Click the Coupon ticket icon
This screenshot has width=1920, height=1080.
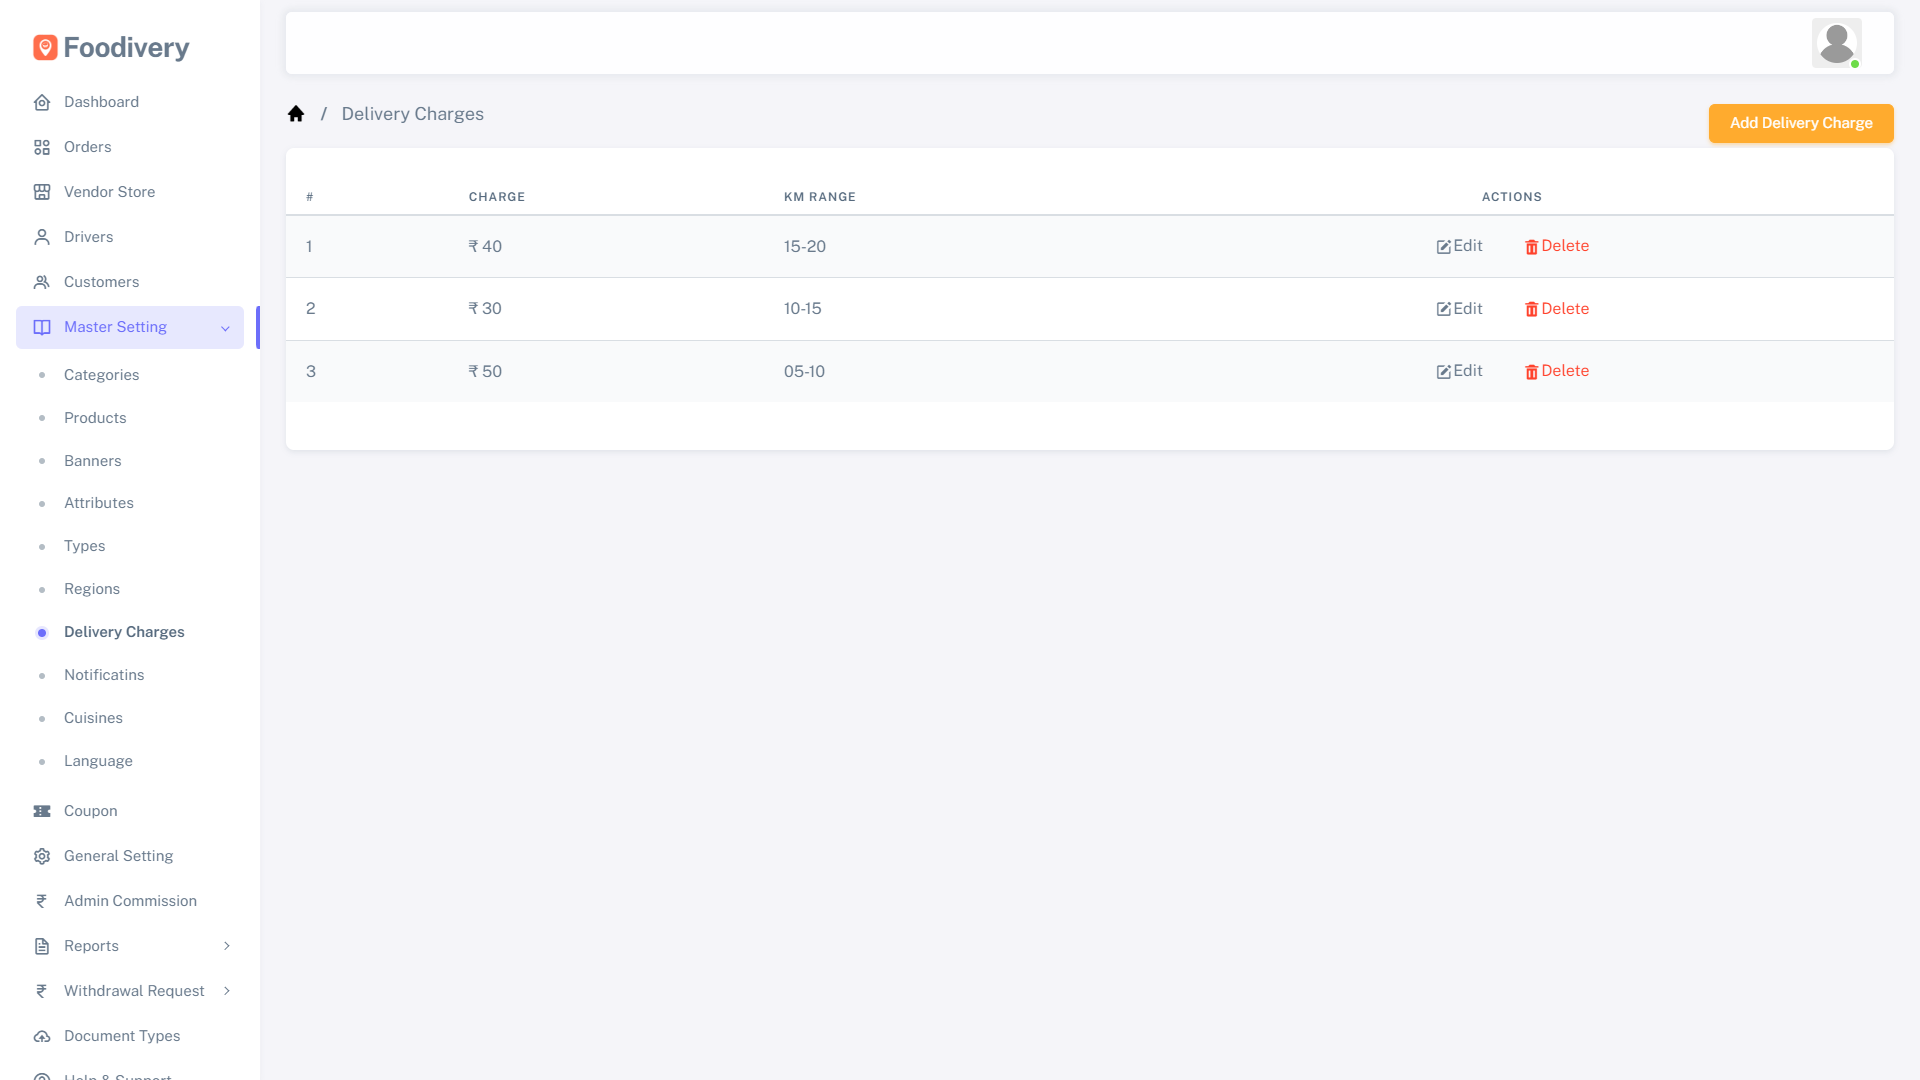click(41, 811)
